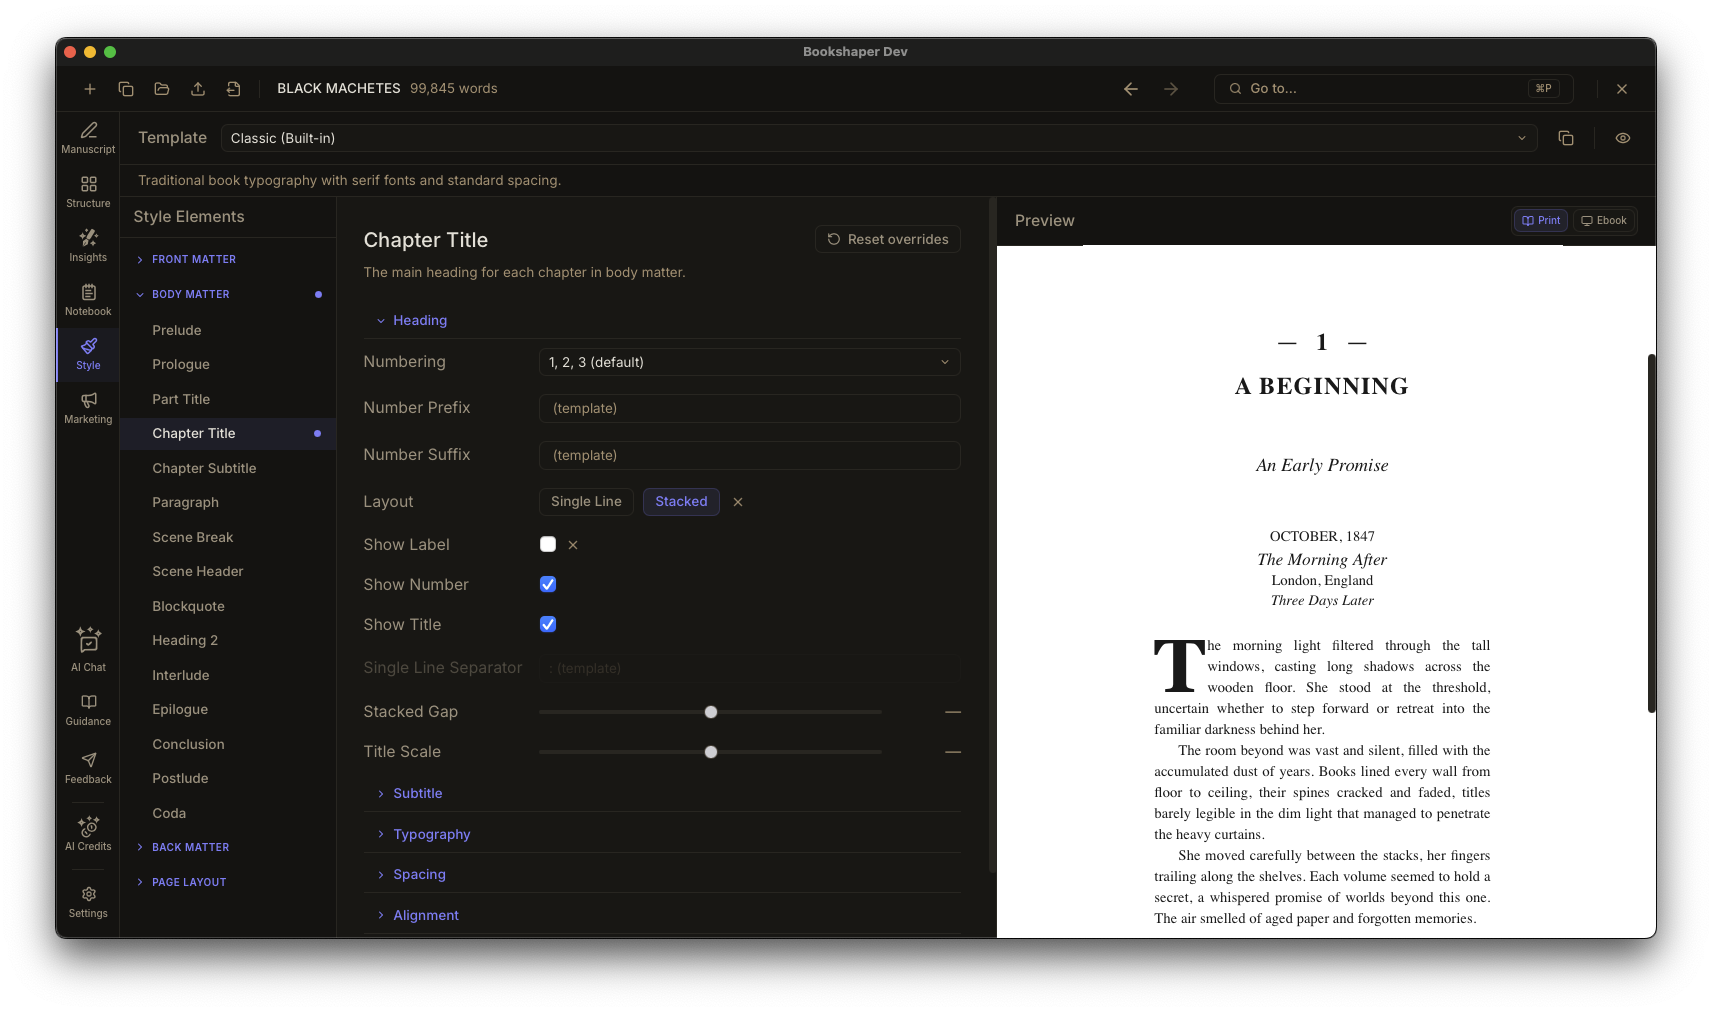
Task: Click Reset overrides button
Action: coord(888,239)
